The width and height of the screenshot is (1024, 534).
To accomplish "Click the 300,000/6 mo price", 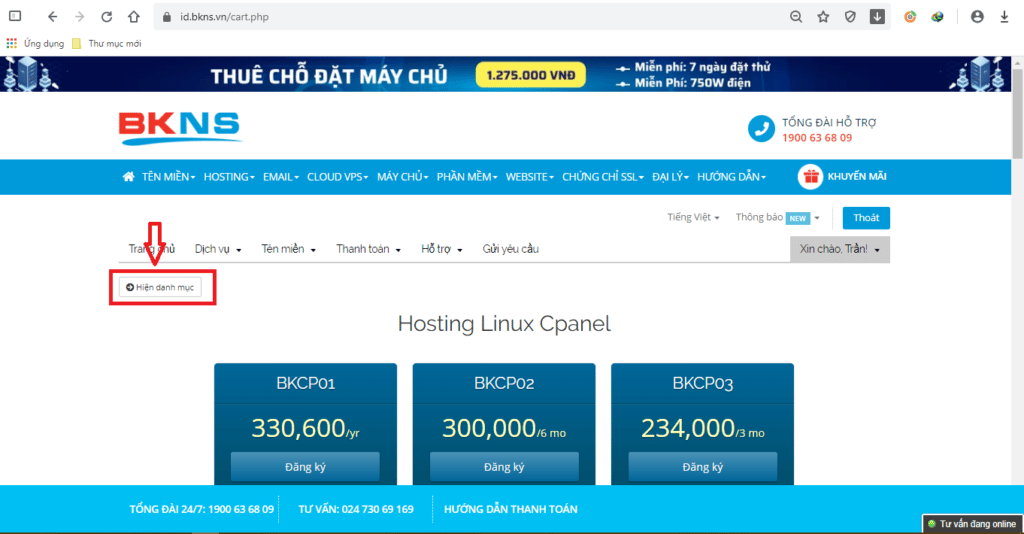I will pyautogui.click(x=504, y=428).
